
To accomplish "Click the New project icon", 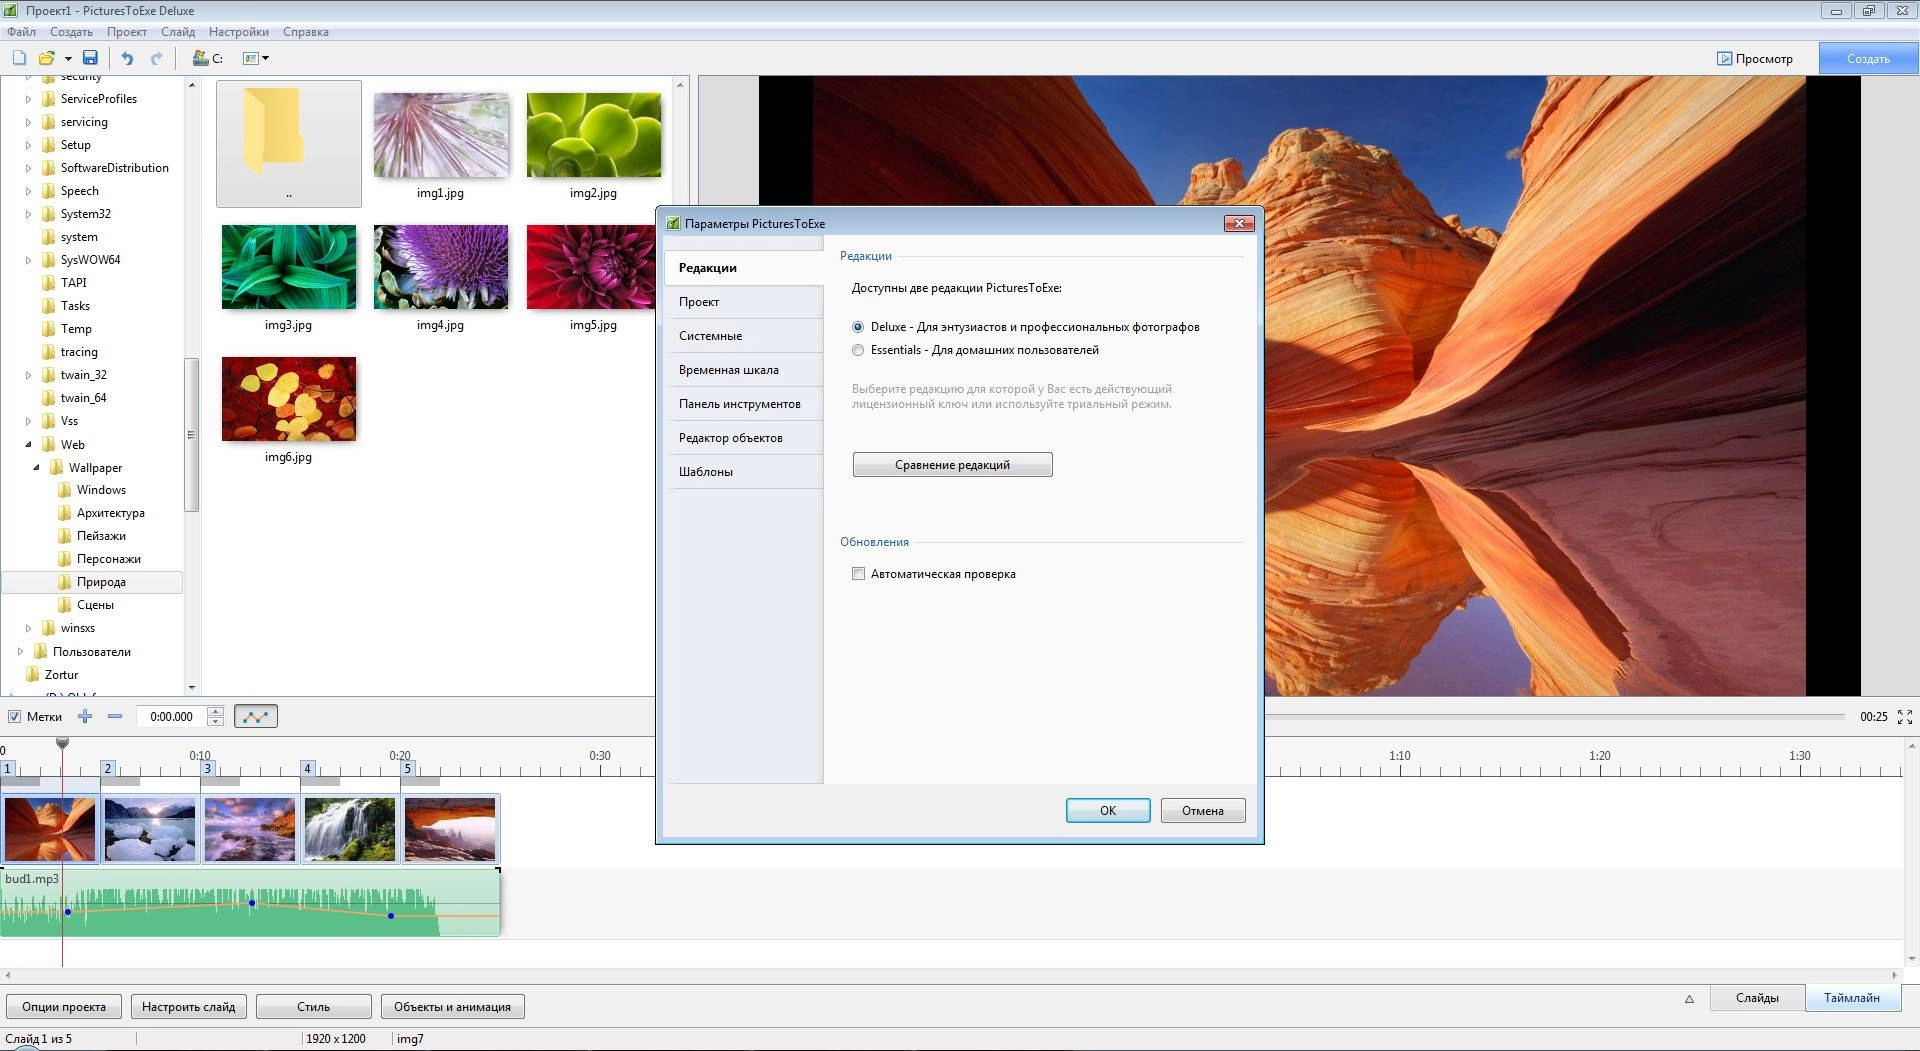I will (18, 58).
